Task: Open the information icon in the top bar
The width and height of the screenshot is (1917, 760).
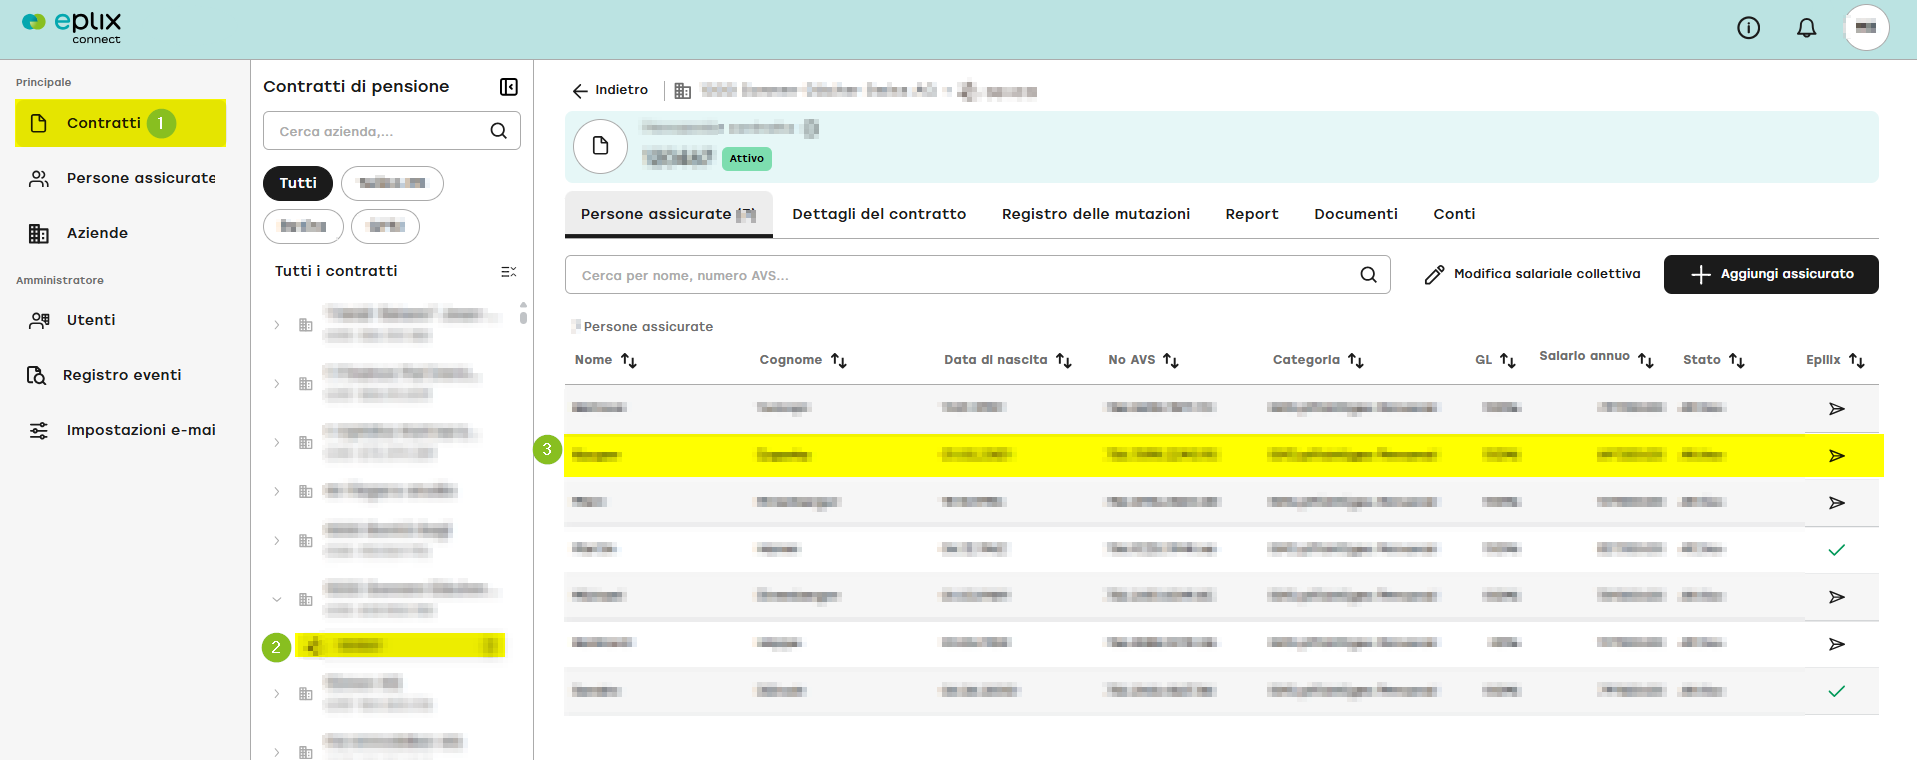Action: (x=1748, y=28)
